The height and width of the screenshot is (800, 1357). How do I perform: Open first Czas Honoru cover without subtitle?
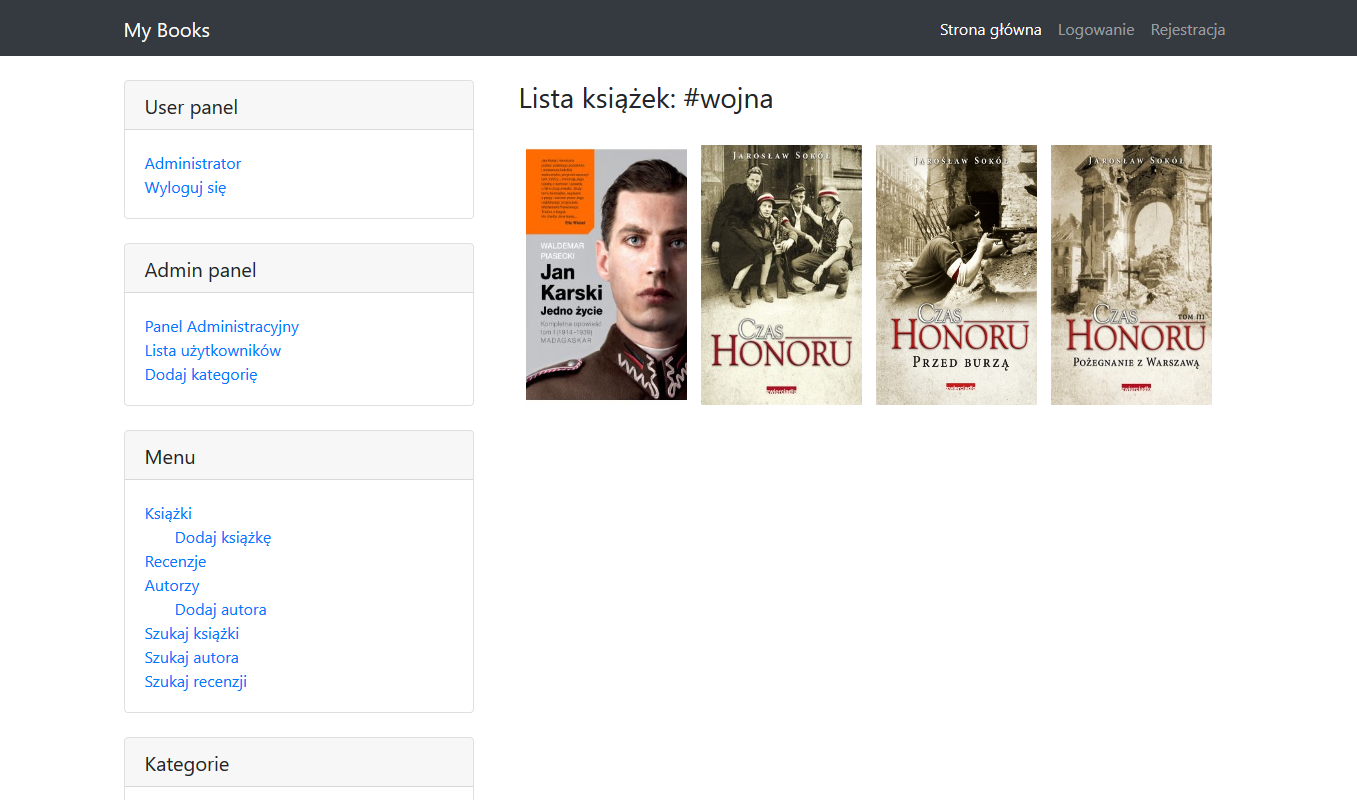point(781,275)
